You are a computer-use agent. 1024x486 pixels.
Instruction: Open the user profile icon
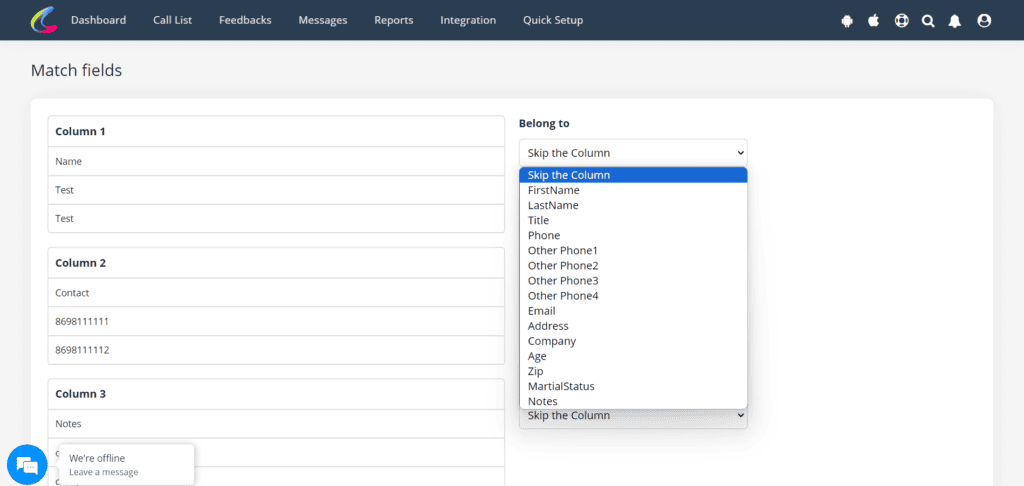point(984,21)
